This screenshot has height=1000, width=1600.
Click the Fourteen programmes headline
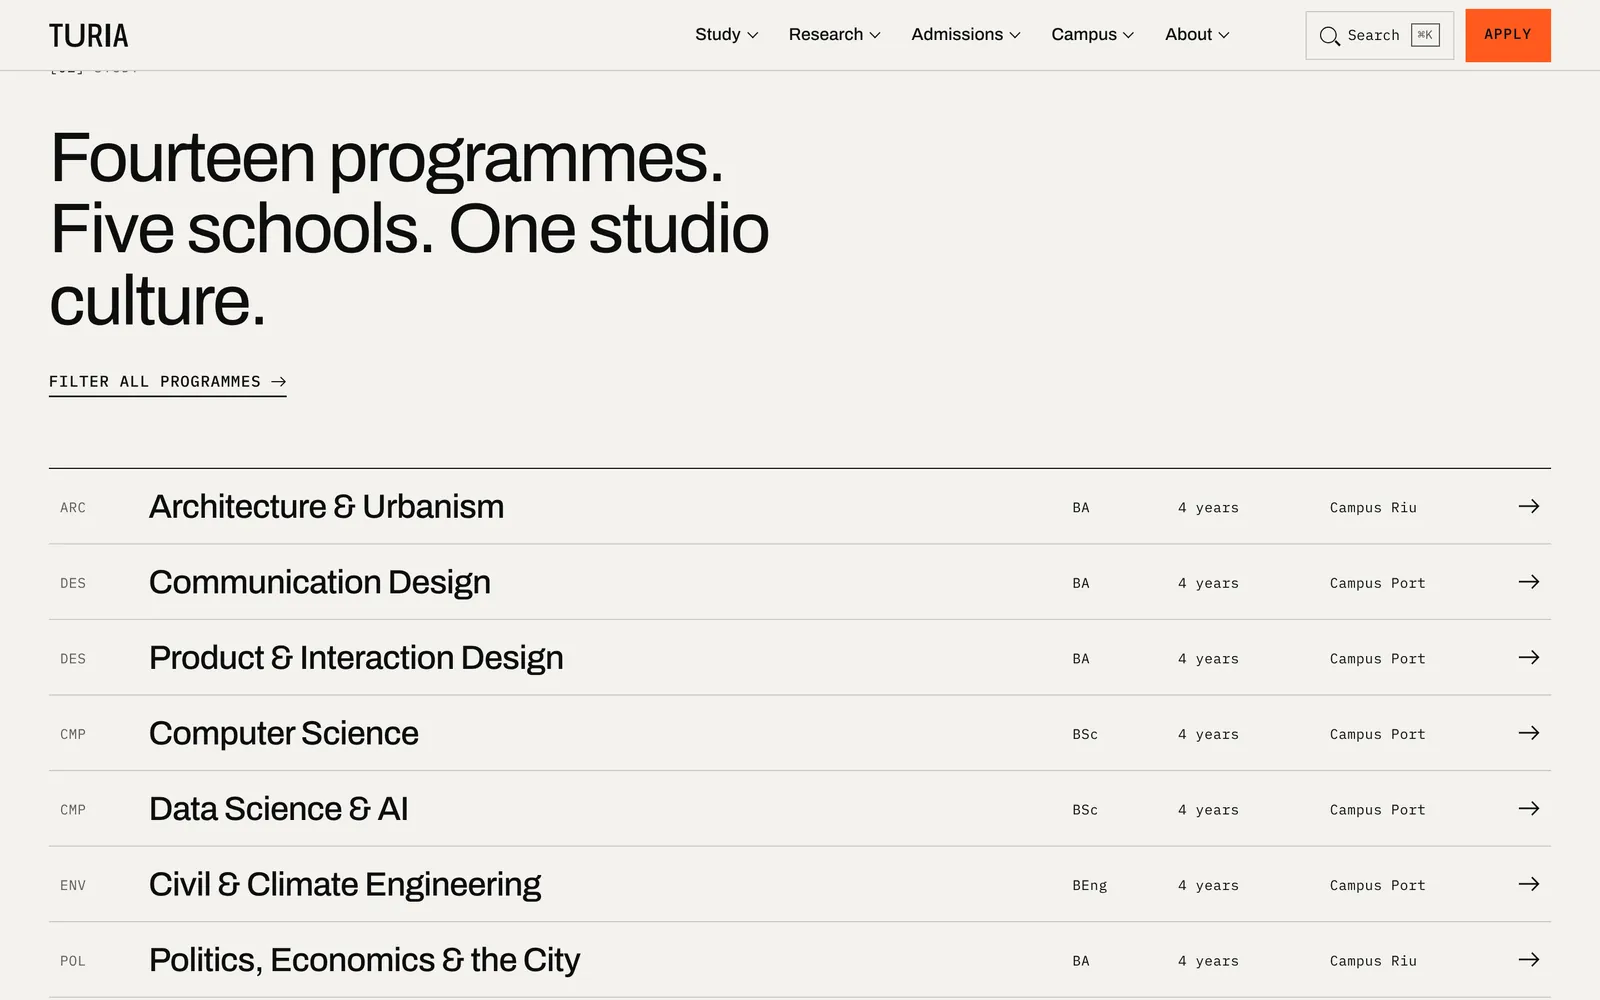pyautogui.click(x=410, y=229)
